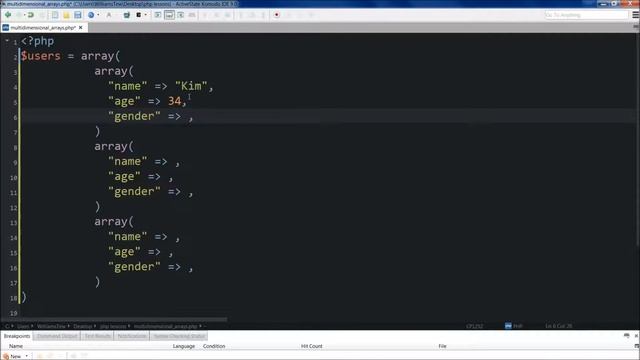Toggle the bottom pane visibility icon

click(x=169, y=15)
